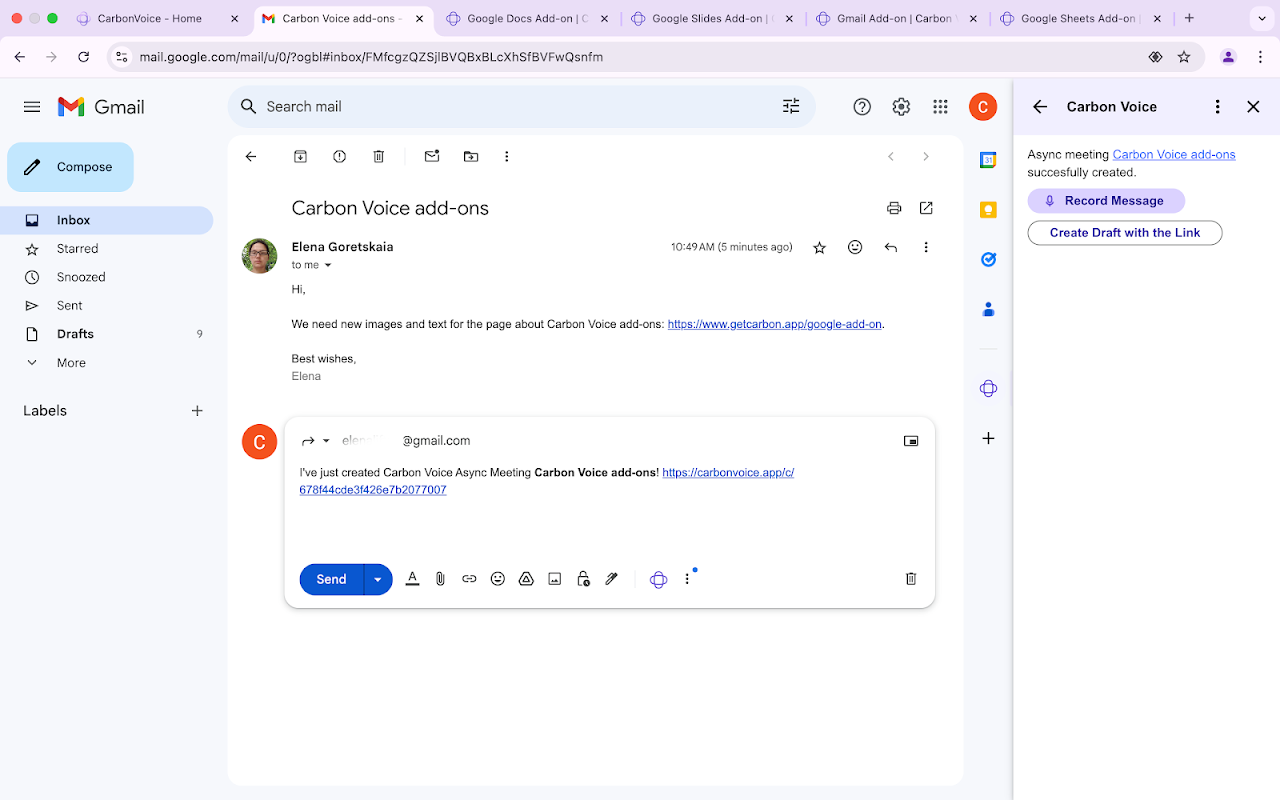Click Record Message button
Image resolution: width=1280 pixels, height=800 pixels.
[1106, 201]
